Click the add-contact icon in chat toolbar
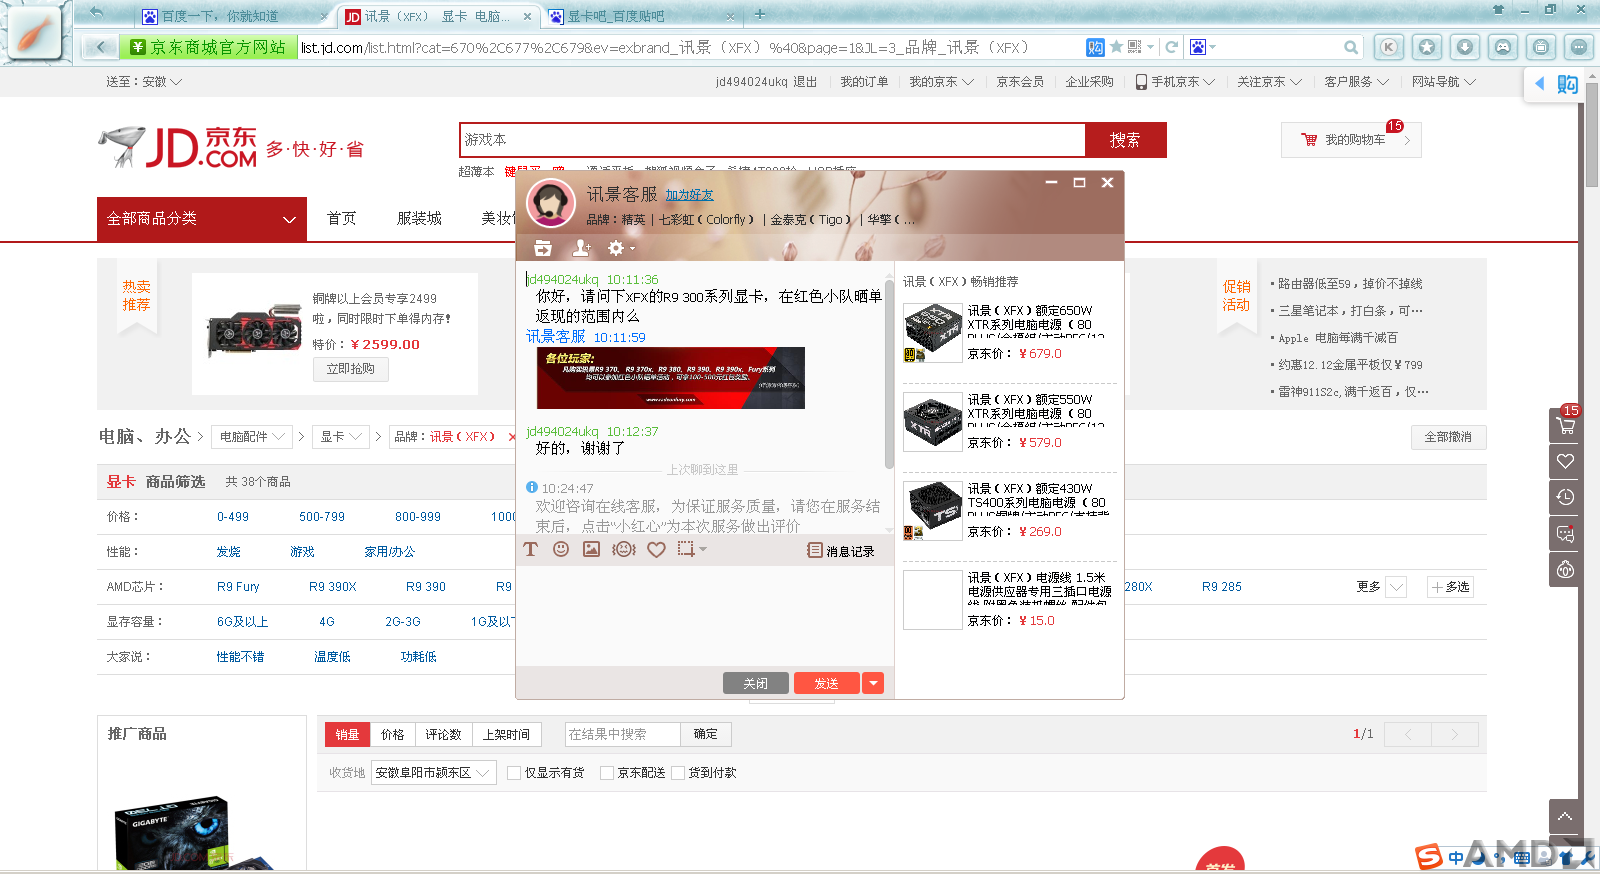The image size is (1600, 874). [581, 248]
